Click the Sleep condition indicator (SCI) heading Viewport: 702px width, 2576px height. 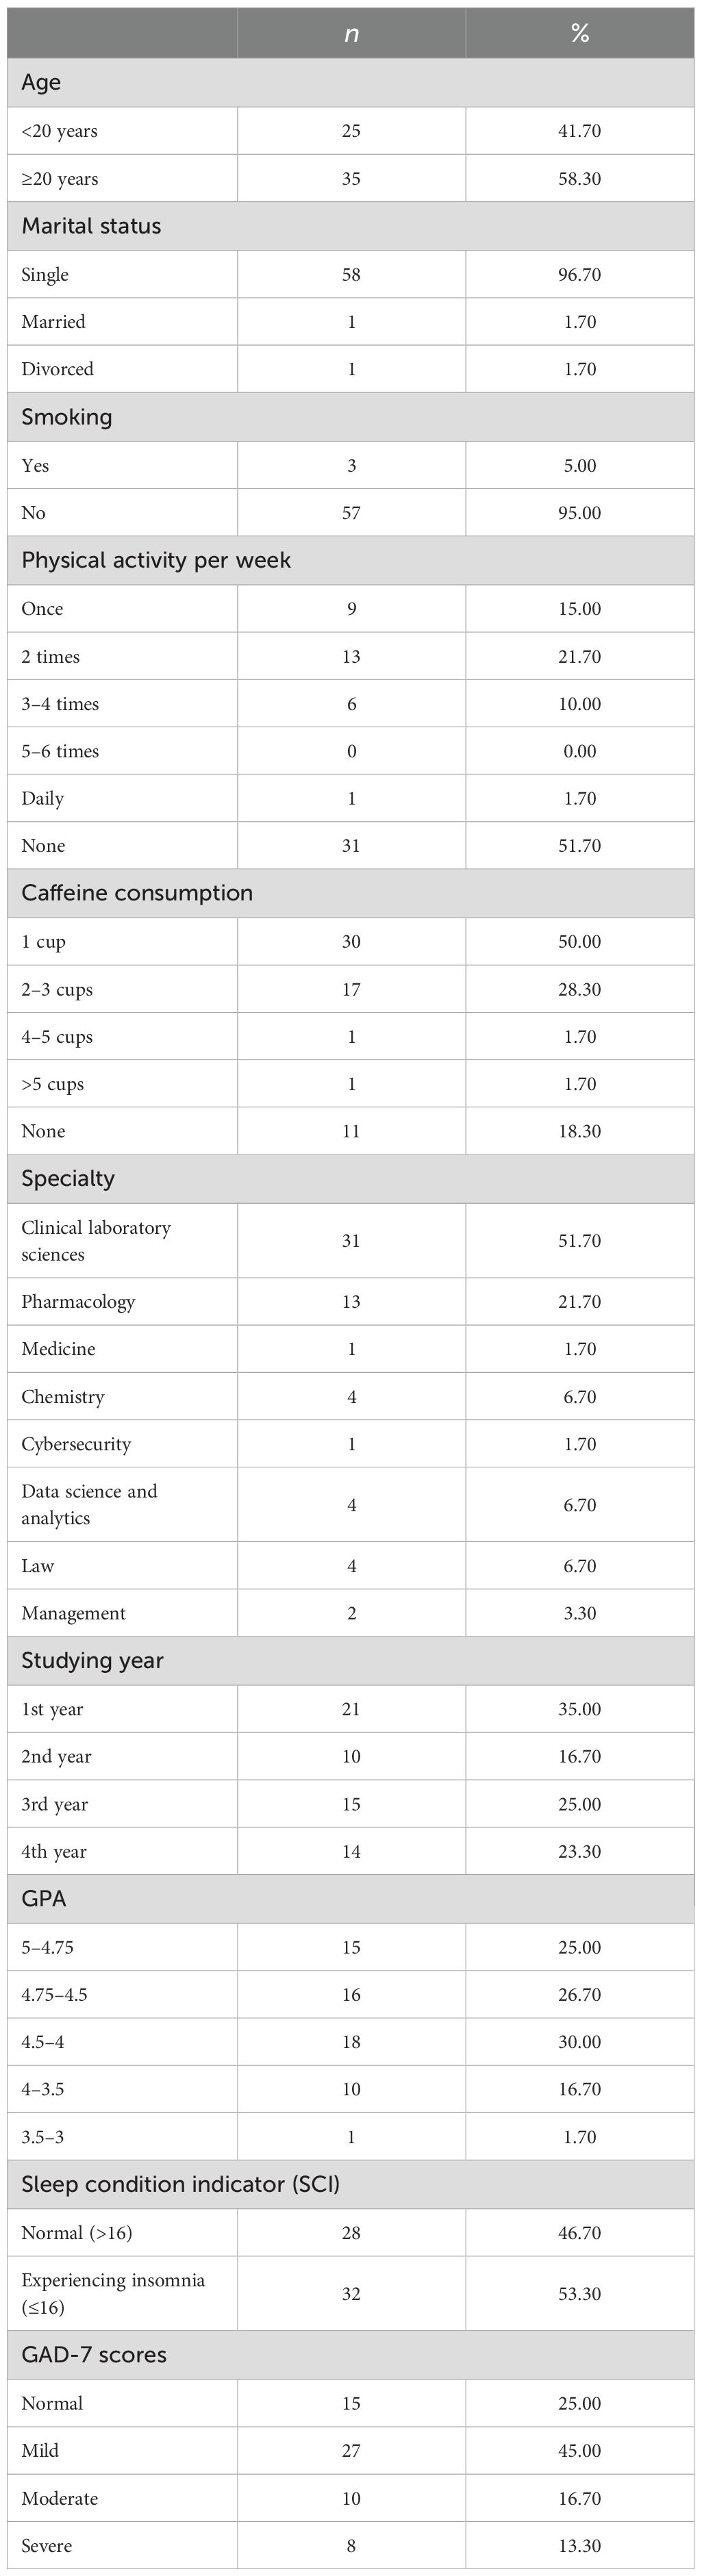click(x=180, y=2184)
